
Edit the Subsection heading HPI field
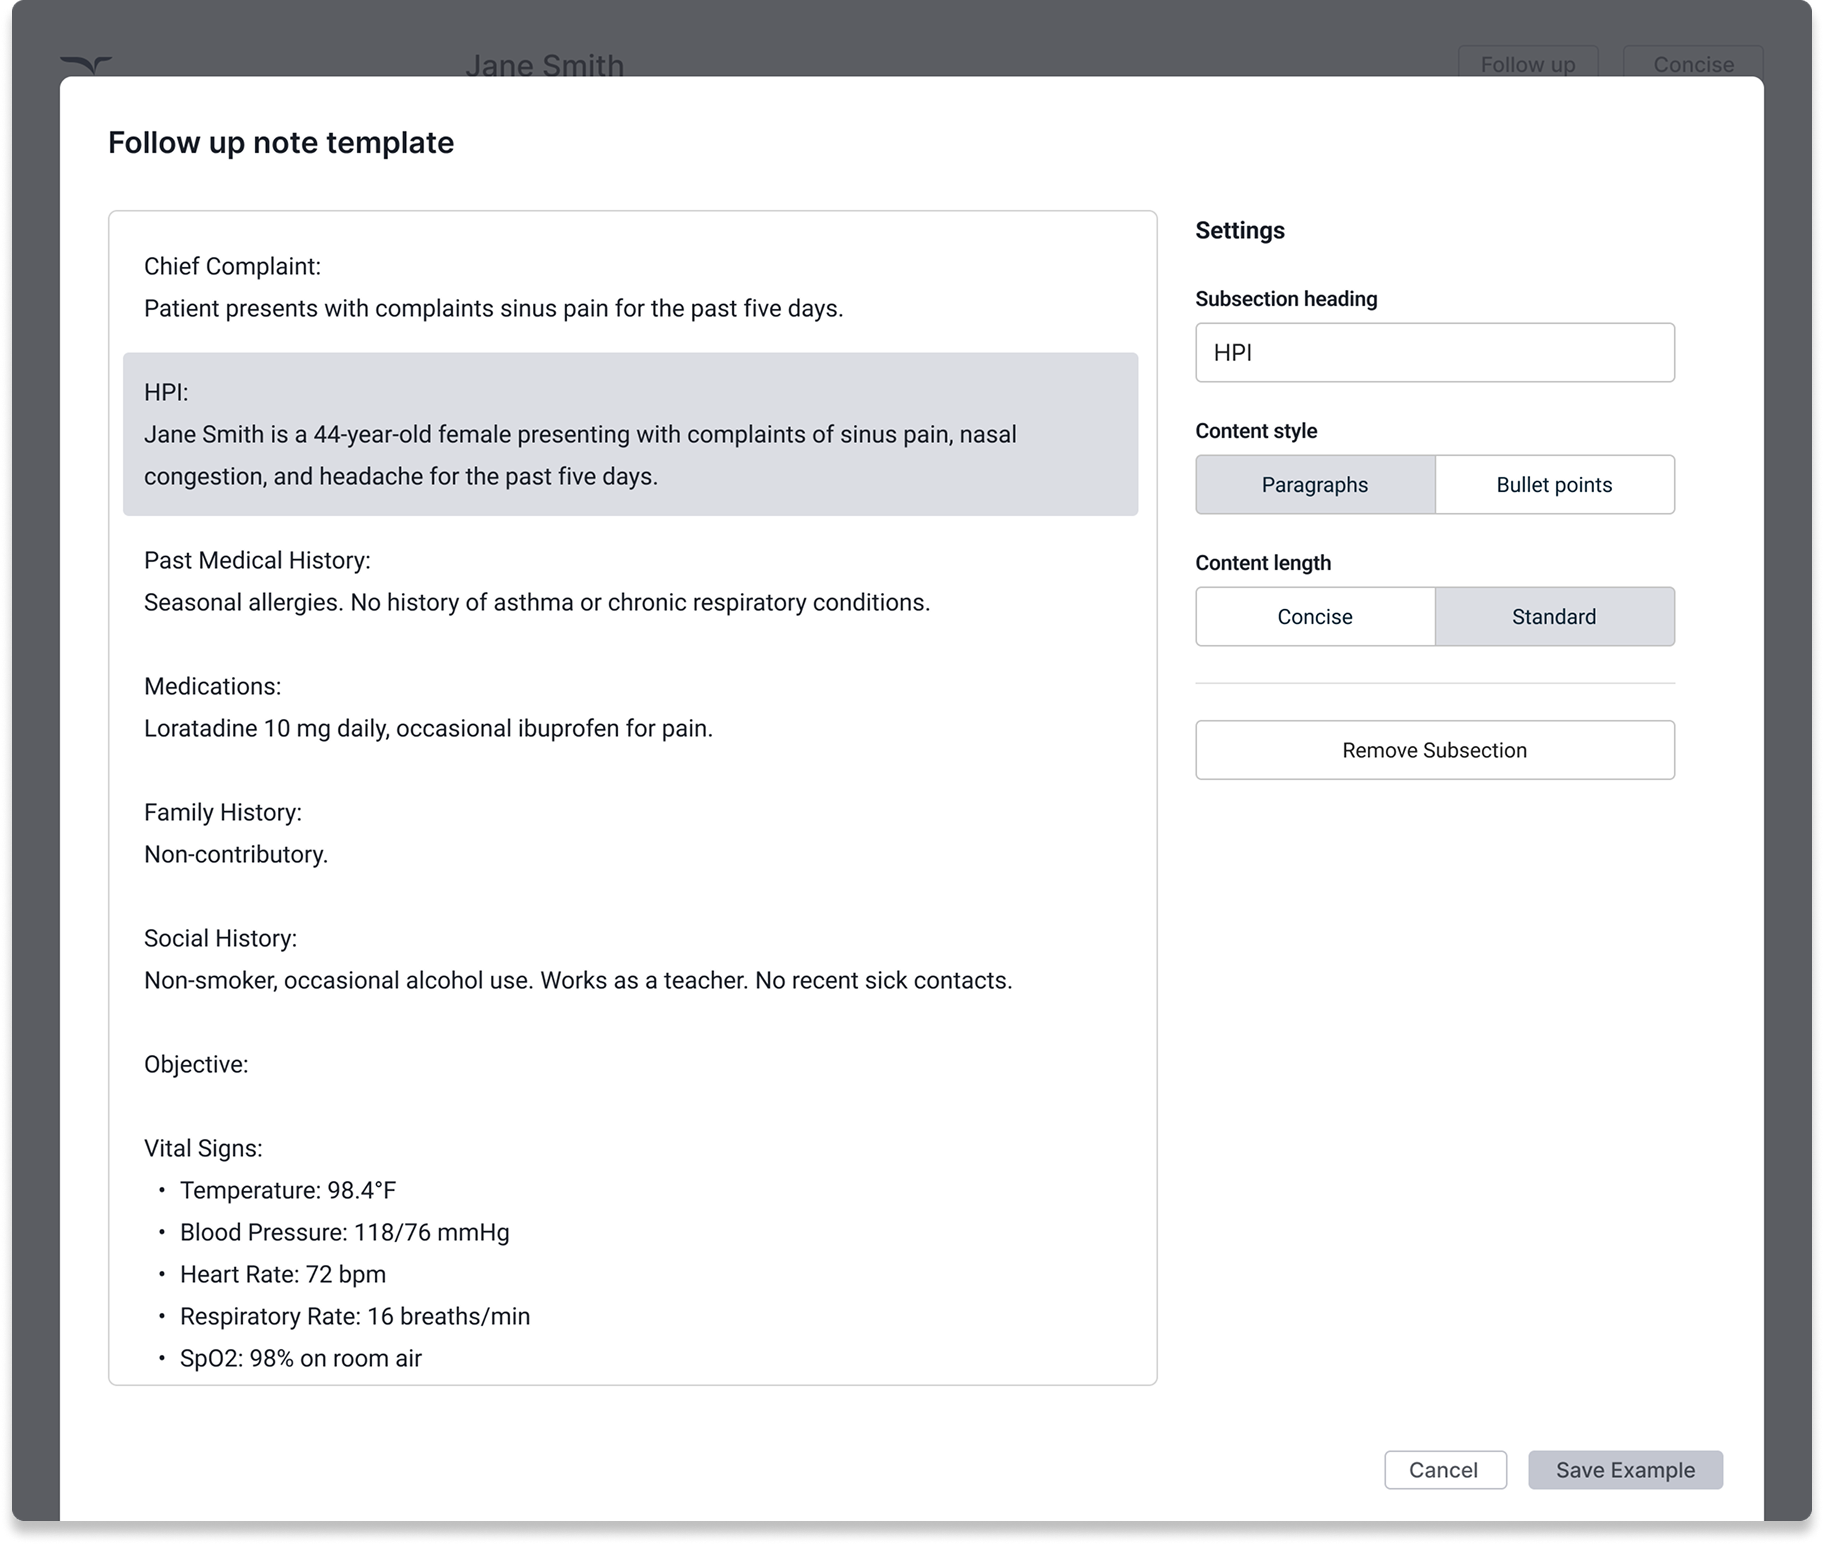tap(1435, 352)
